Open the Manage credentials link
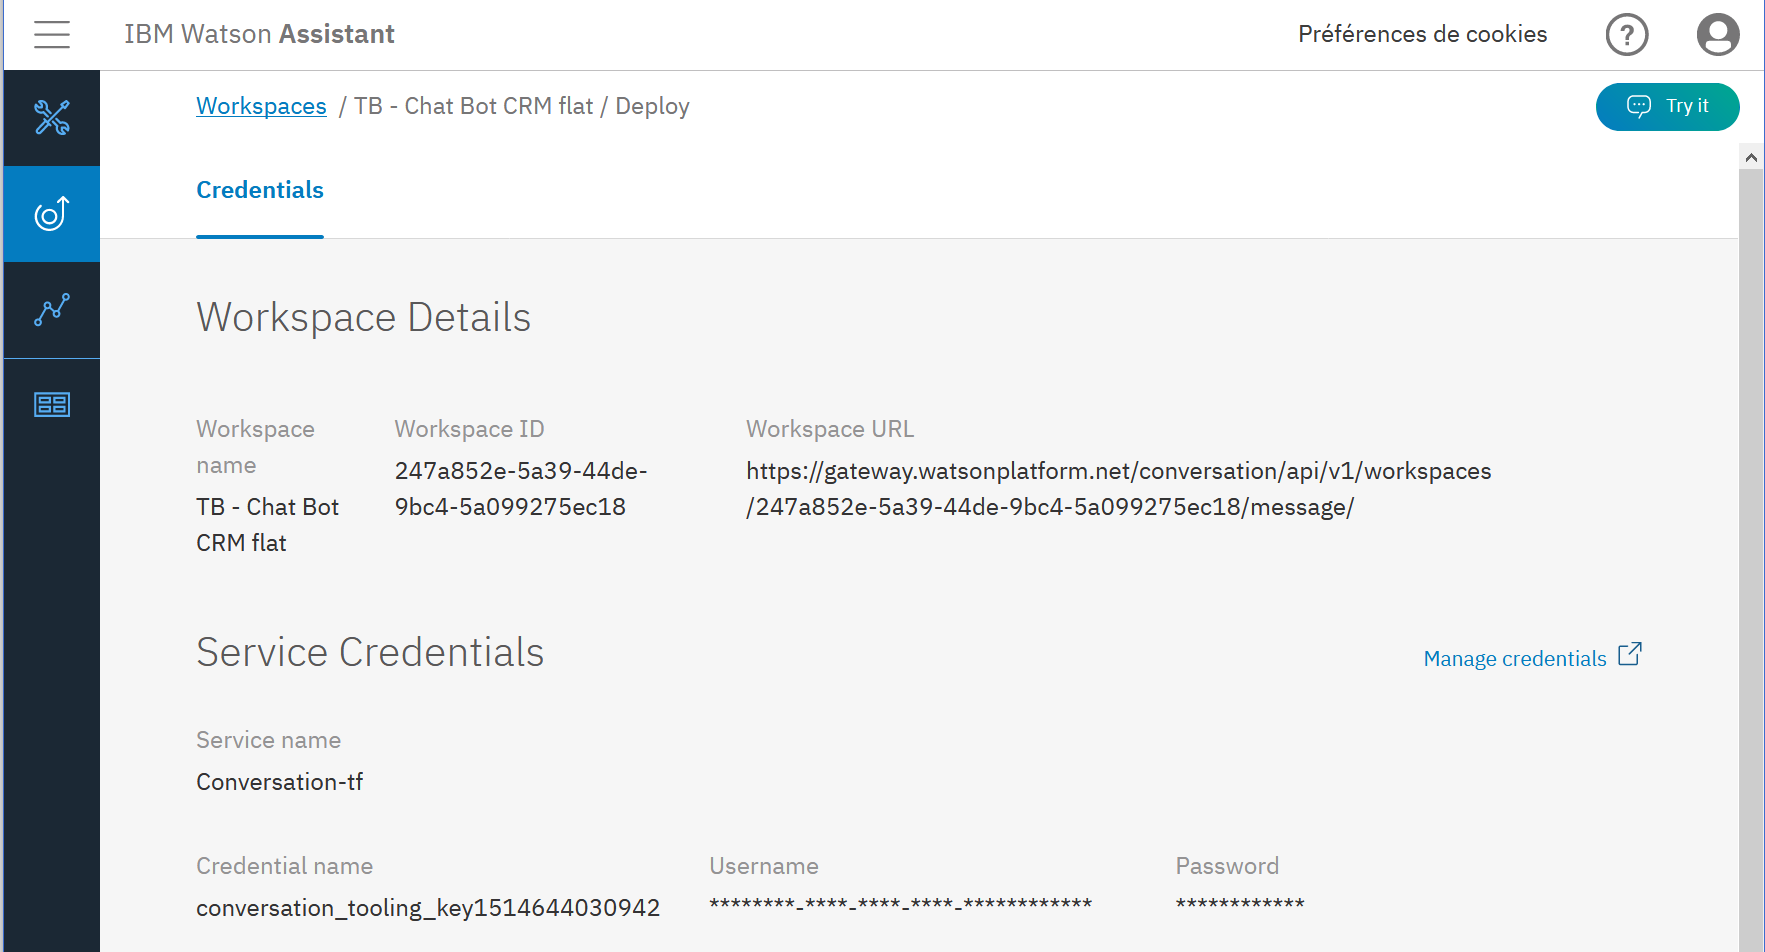Image resolution: width=1765 pixels, height=952 pixels. pyautogui.click(x=1515, y=658)
